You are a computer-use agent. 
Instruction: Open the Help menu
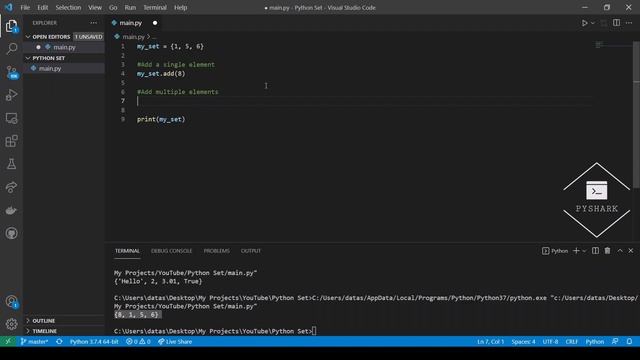click(x=180, y=7)
